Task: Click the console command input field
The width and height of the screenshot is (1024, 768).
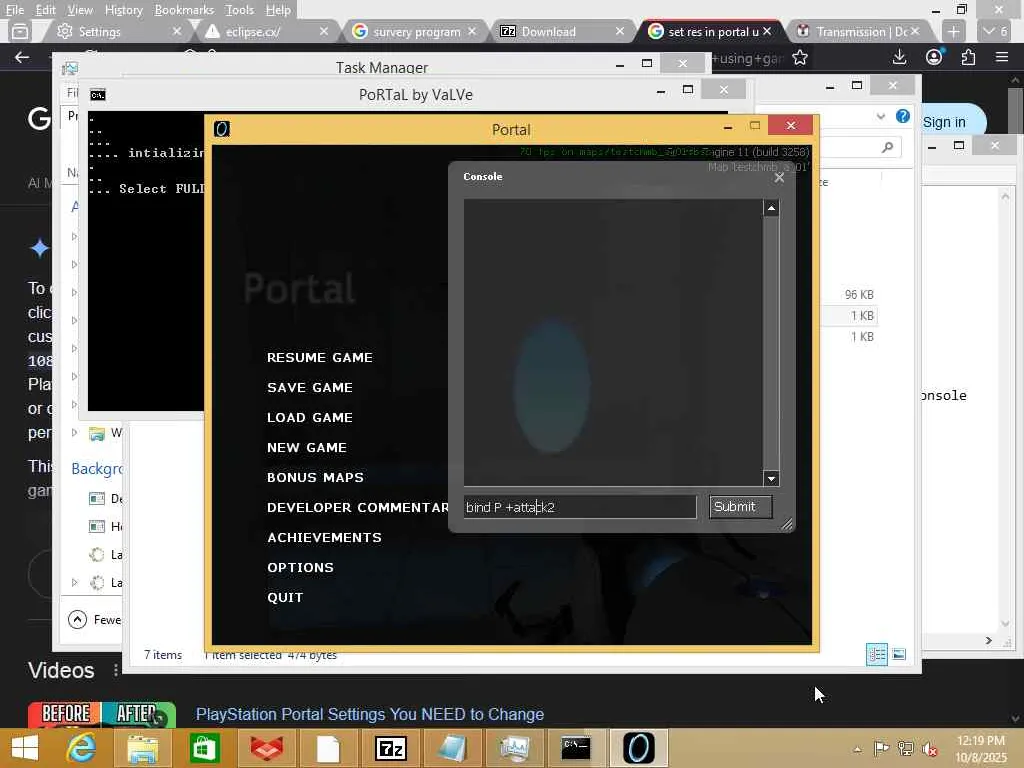Action: click(x=580, y=507)
